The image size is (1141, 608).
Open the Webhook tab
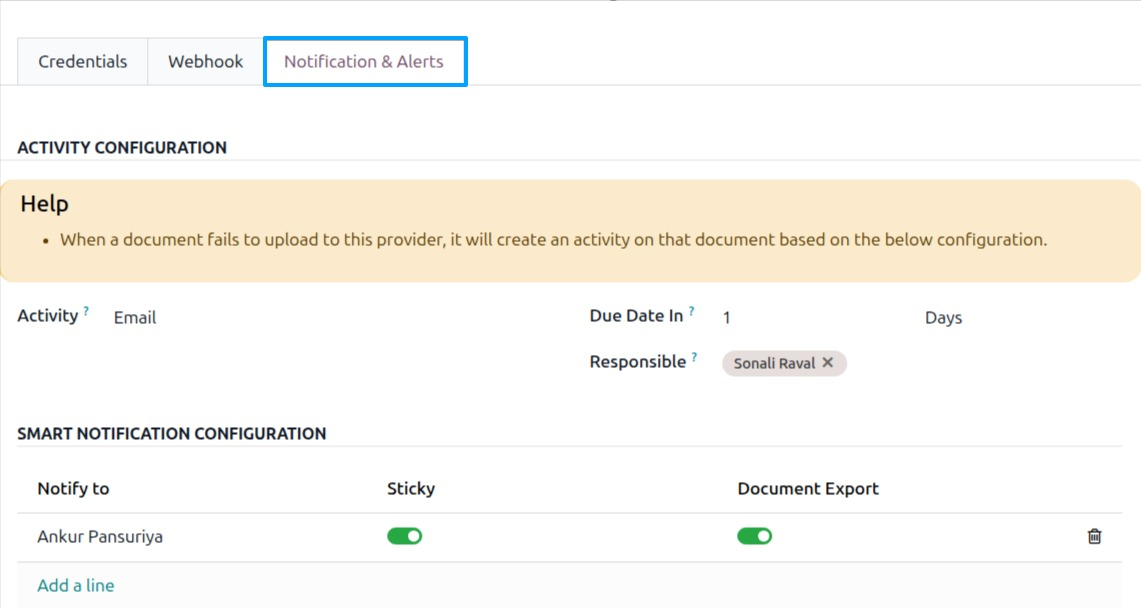[205, 62]
